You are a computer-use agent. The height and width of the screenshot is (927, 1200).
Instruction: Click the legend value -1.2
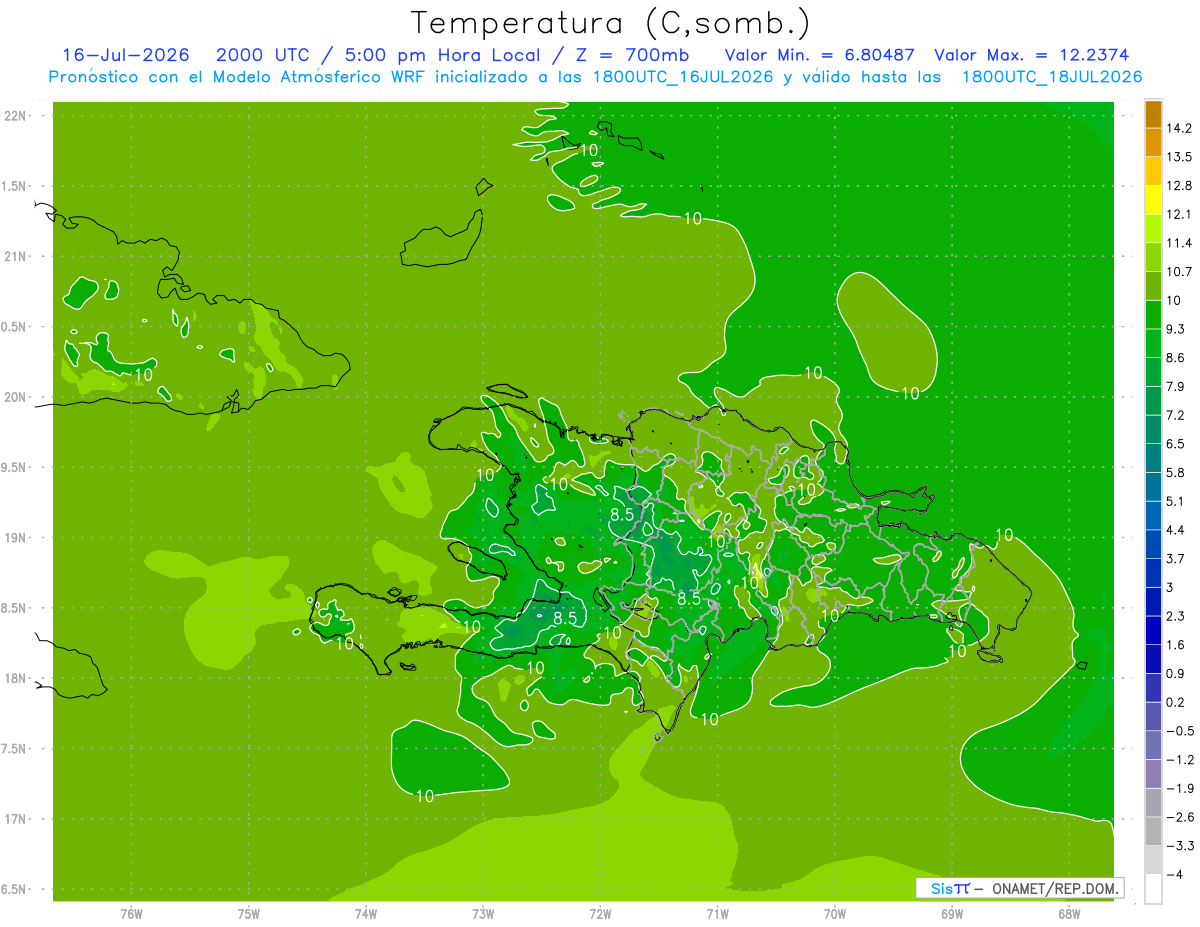point(1178,759)
